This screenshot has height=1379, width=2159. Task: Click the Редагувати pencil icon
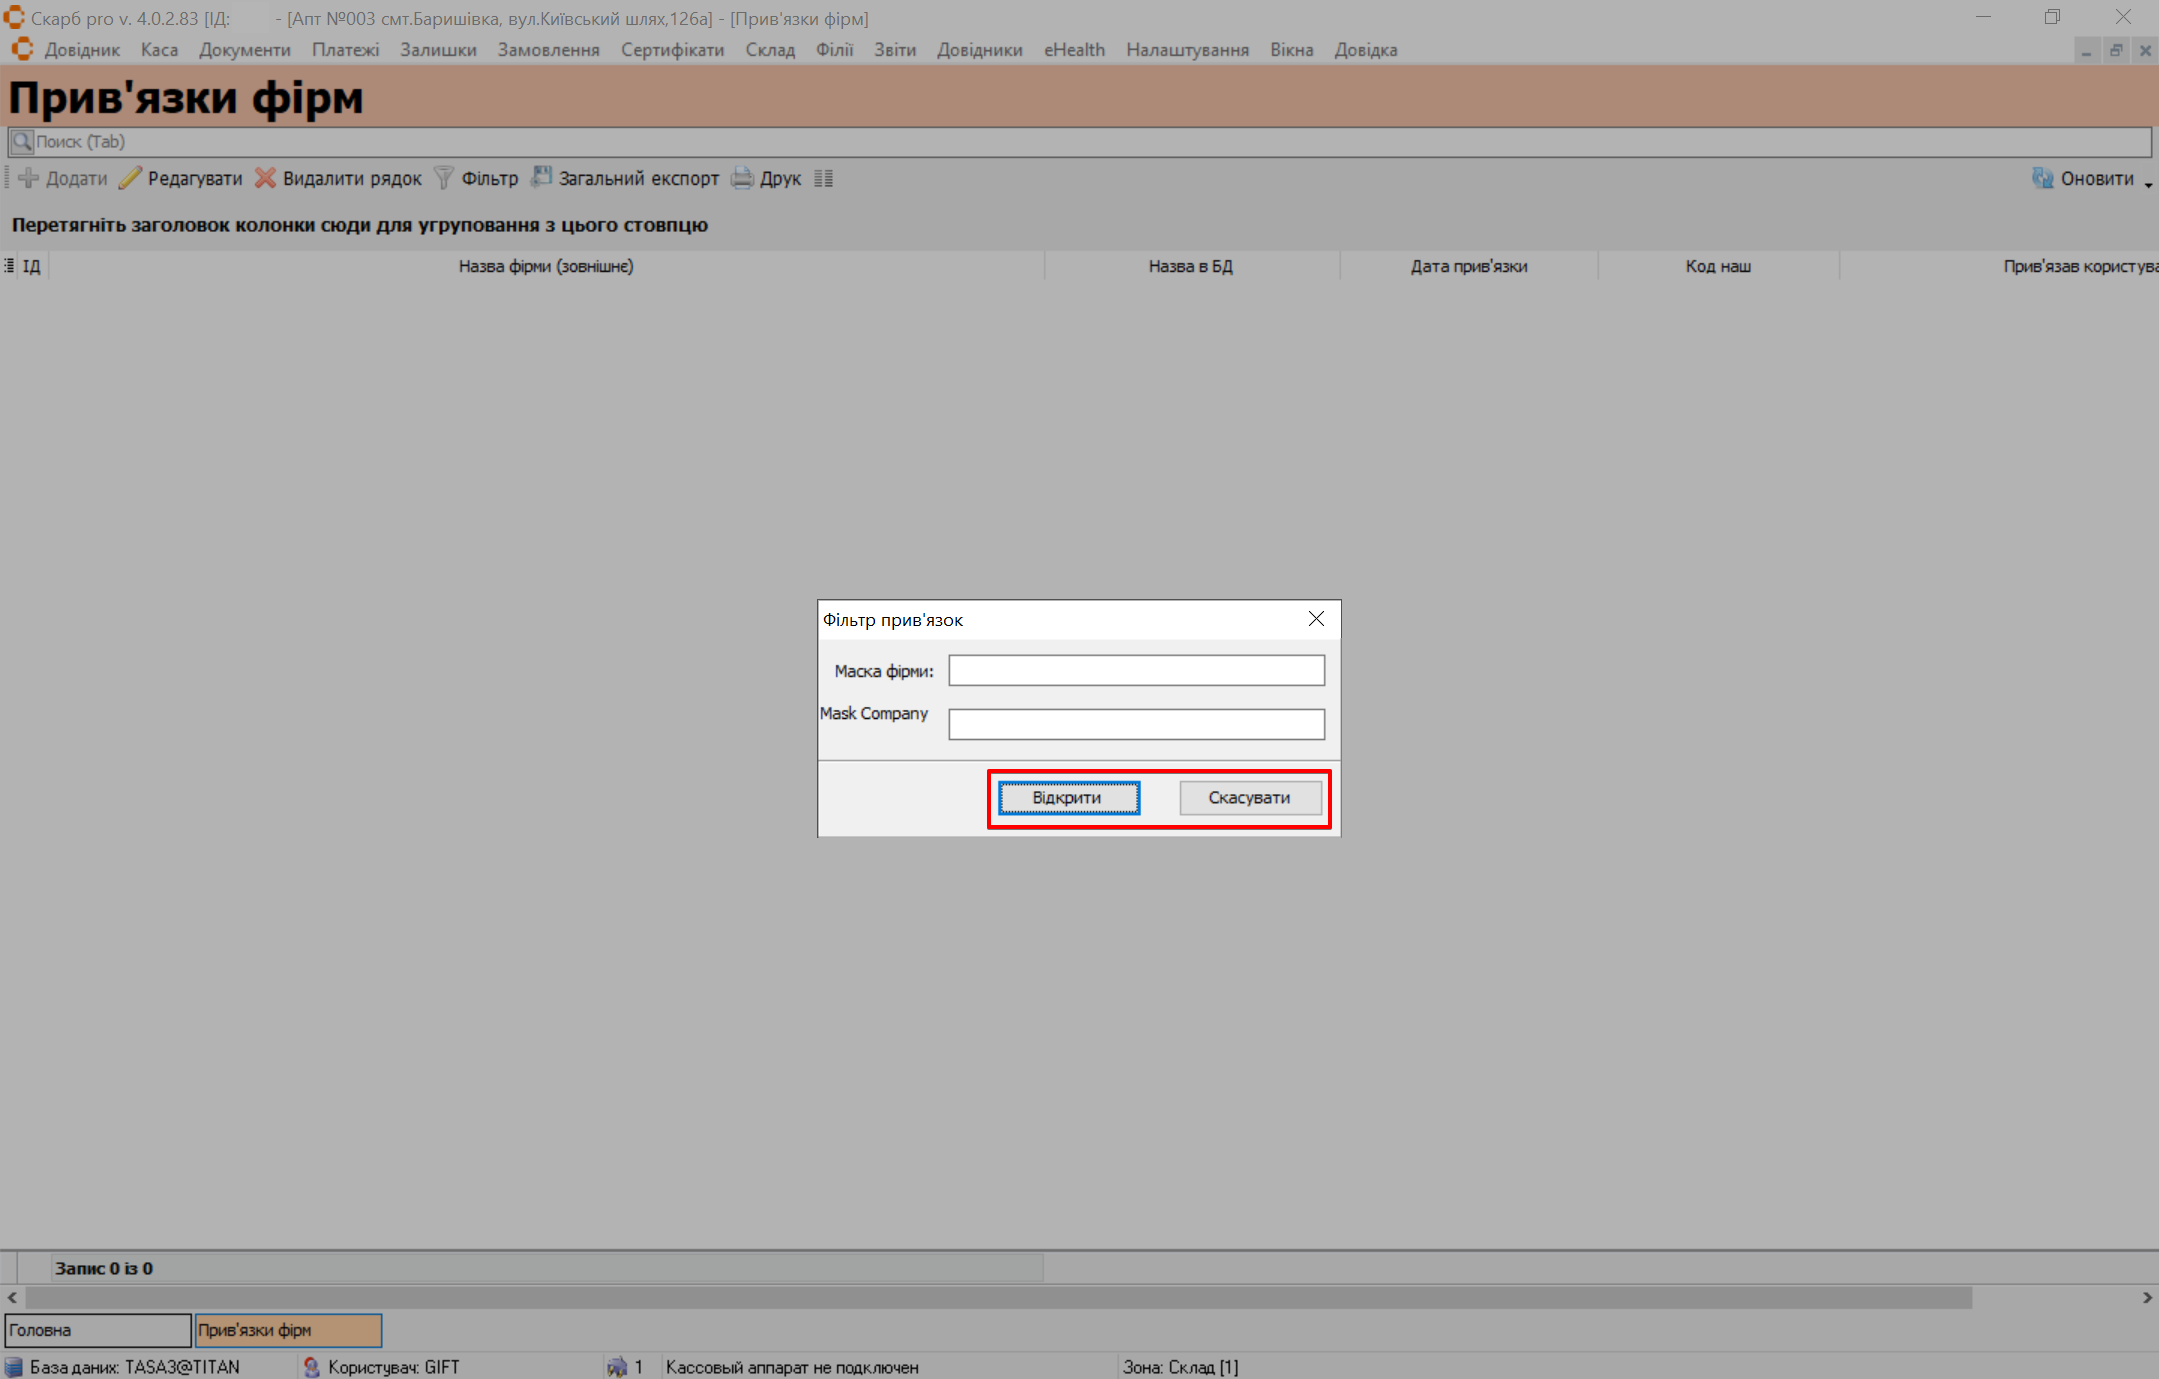130,178
